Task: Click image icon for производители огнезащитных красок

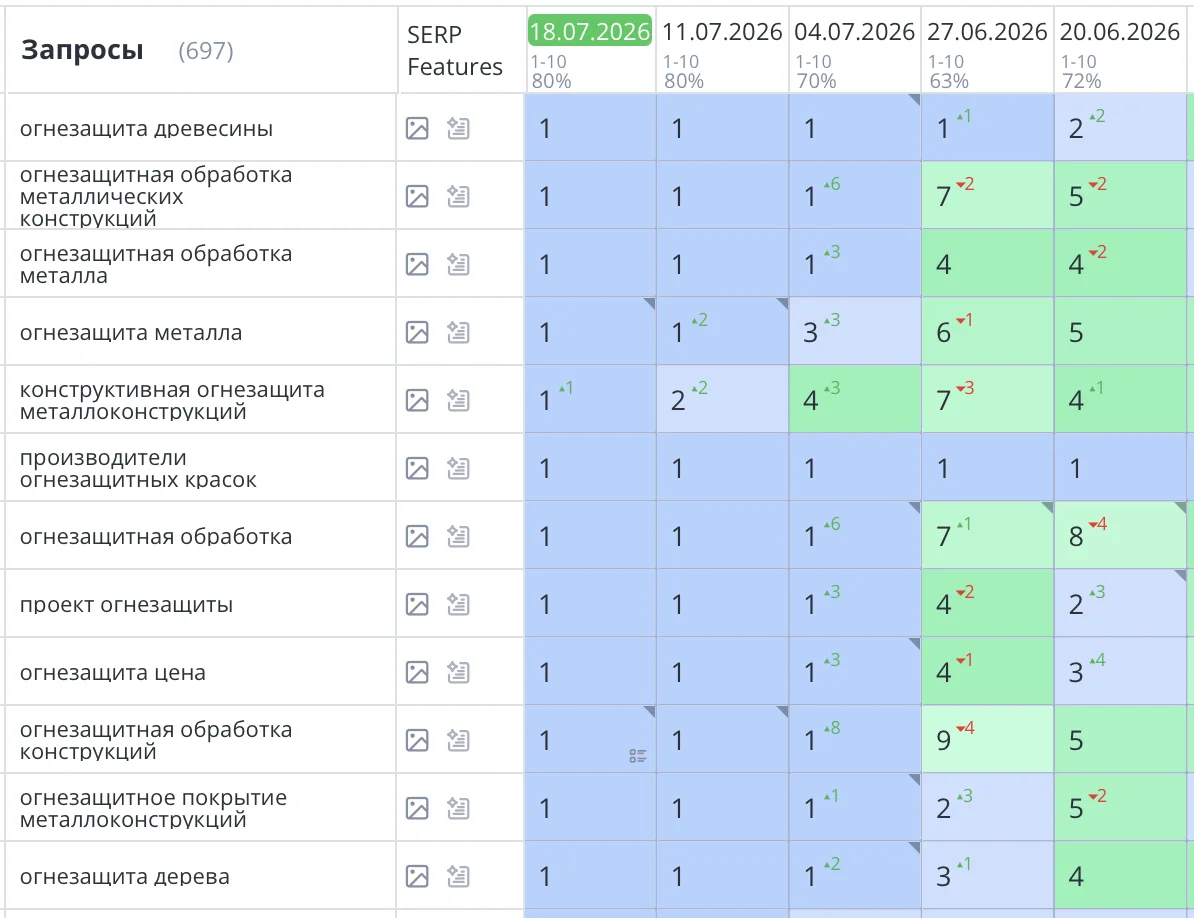Action: coord(417,468)
